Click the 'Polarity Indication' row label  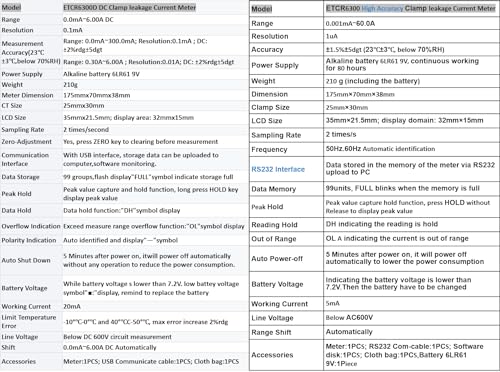pyautogui.click(x=29, y=240)
